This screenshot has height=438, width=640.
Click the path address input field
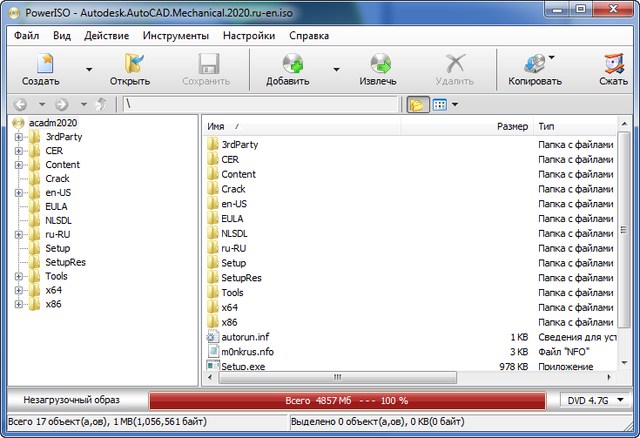pyautogui.click(x=260, y=104)
